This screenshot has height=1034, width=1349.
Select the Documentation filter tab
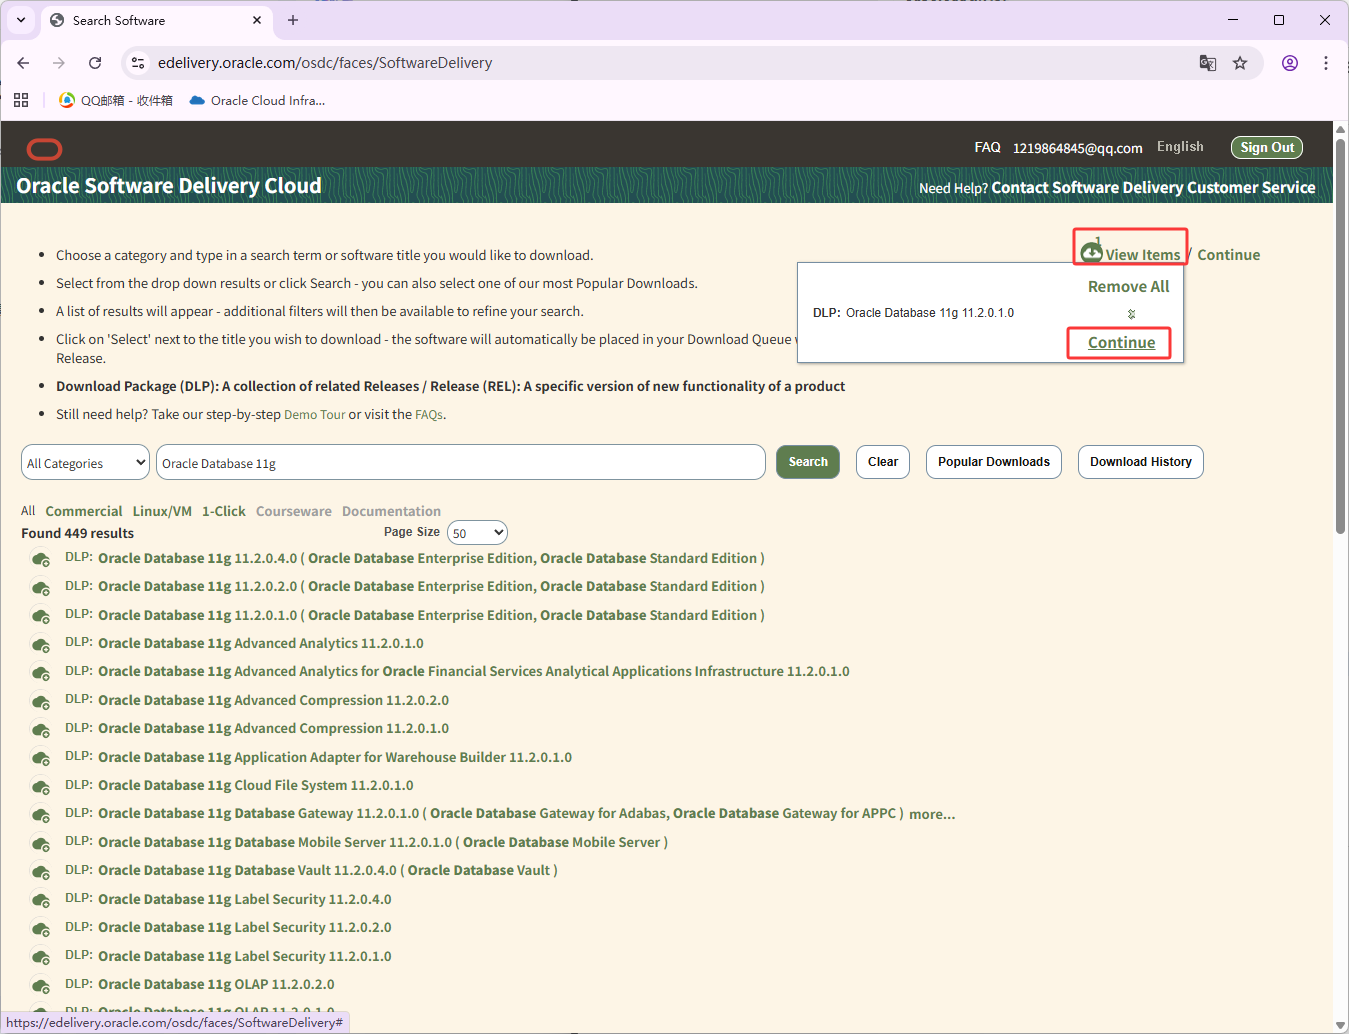pos(391,511)
